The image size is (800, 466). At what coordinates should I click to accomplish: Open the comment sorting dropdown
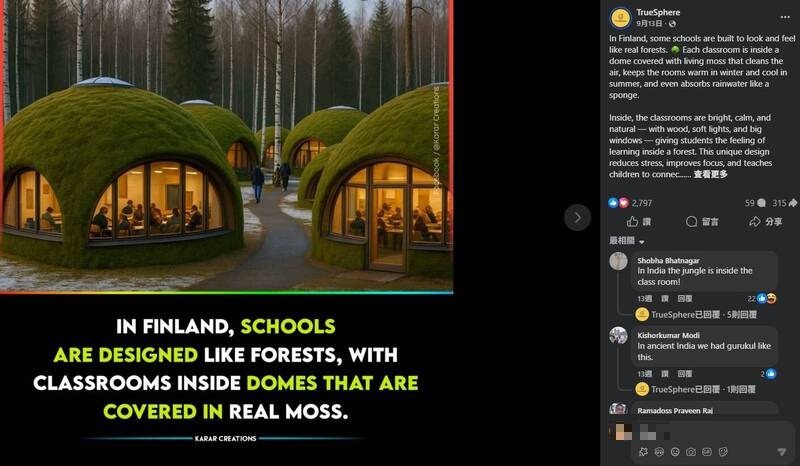point(627,241)
